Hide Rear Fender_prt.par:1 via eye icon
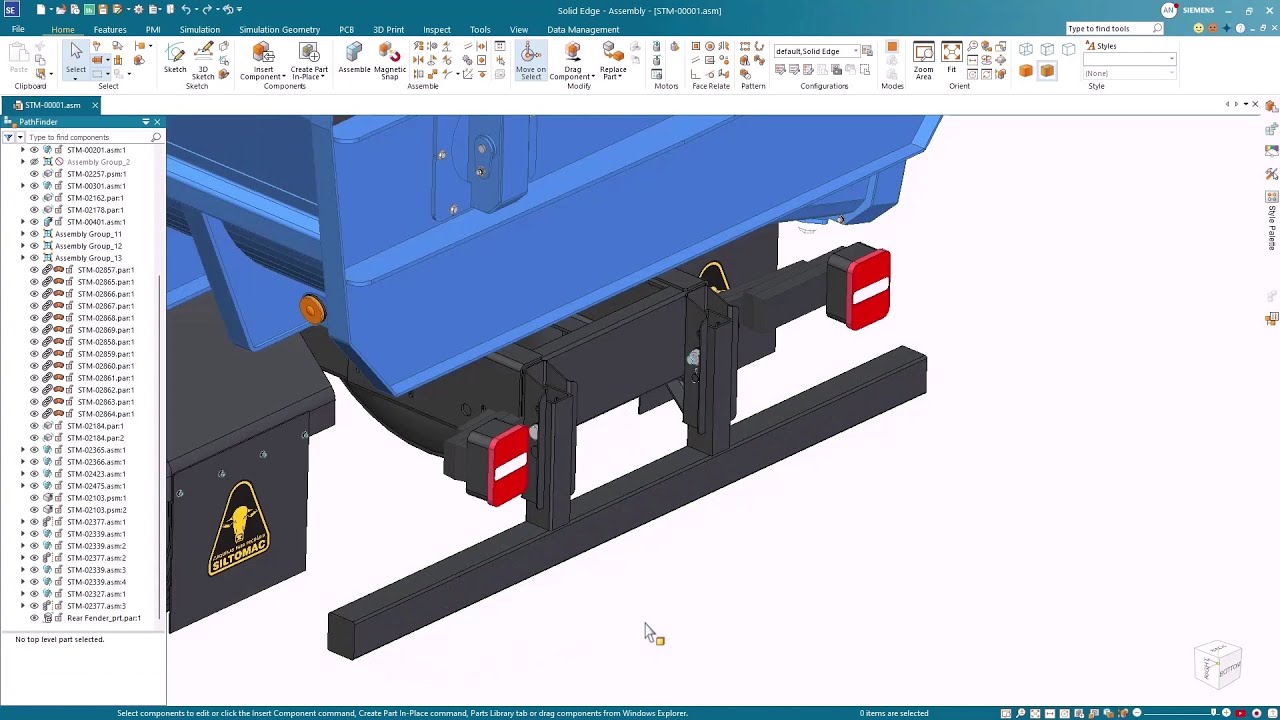Viewport: 1280px width, 720px height. pos(34,618)
